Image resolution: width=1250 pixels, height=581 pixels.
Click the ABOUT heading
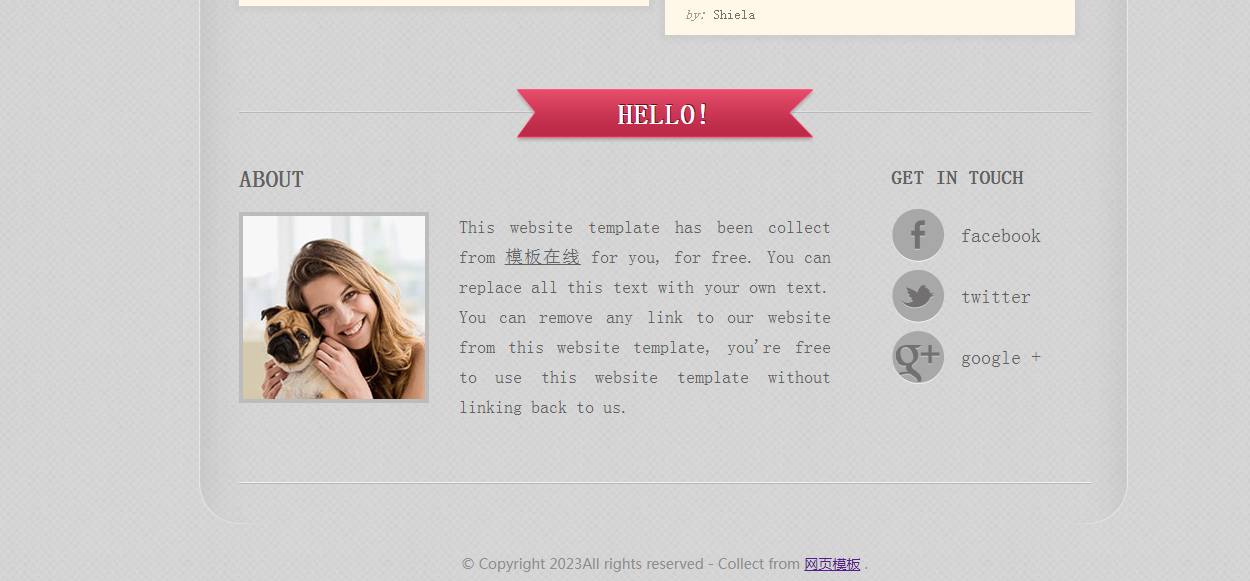pos(271,180)
